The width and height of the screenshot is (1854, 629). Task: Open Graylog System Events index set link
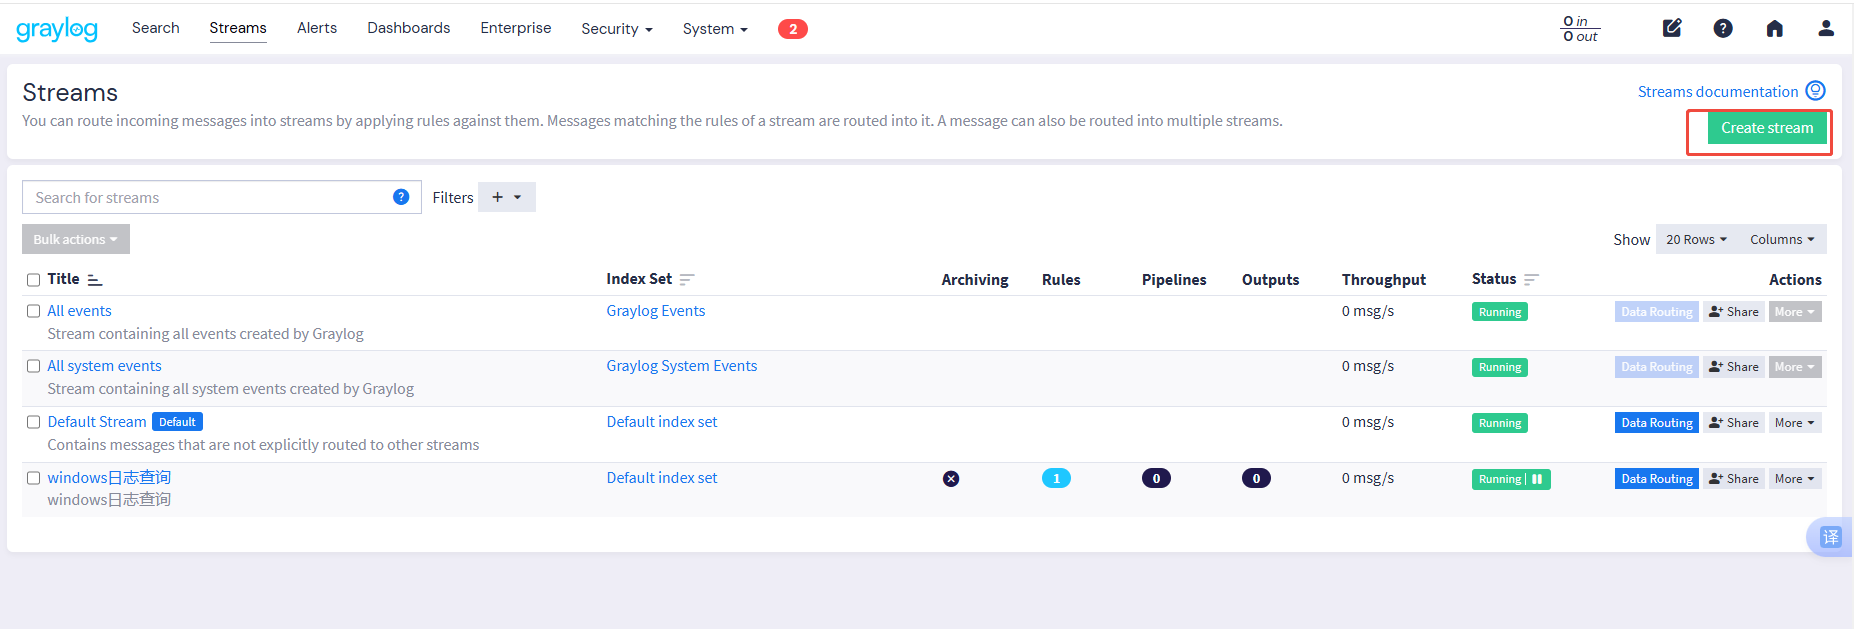tap(682, 366)
